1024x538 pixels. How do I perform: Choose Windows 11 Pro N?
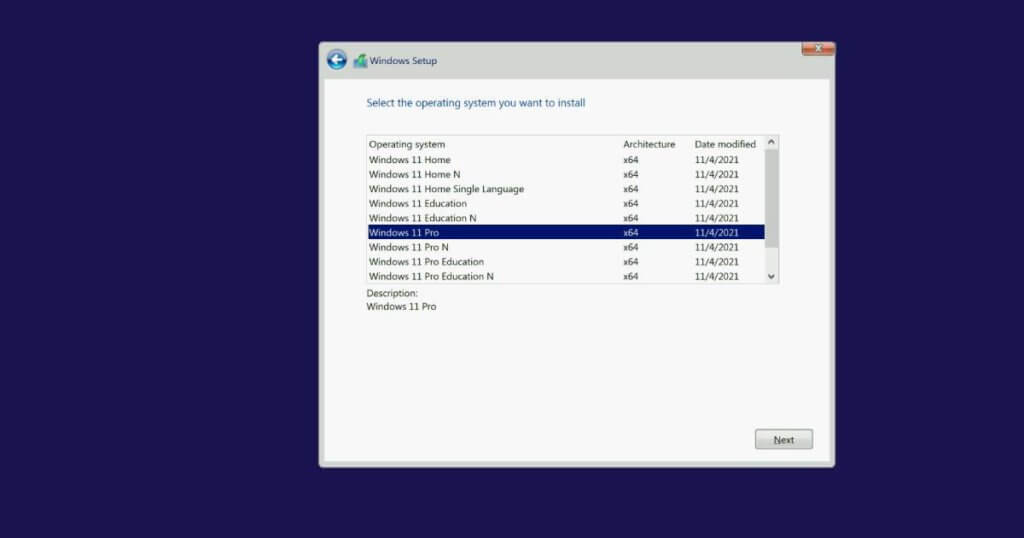(409, 247)
